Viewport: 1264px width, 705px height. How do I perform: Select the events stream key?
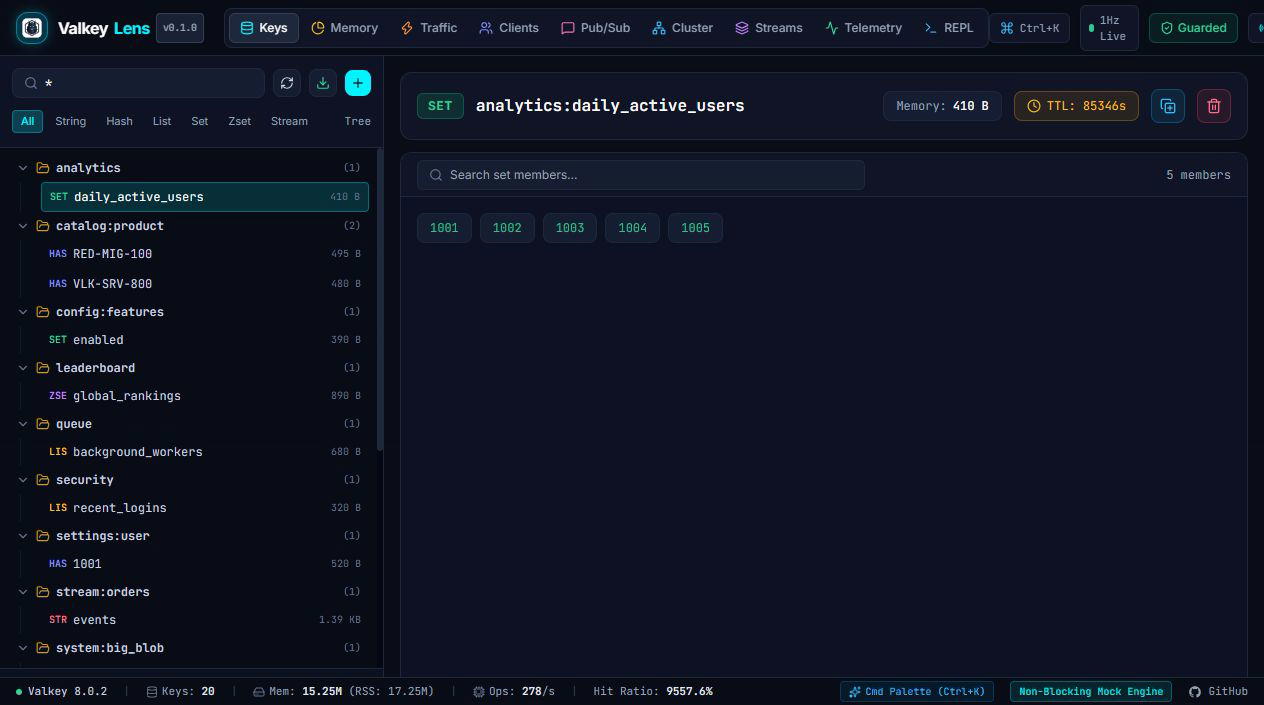click(205, 620)
